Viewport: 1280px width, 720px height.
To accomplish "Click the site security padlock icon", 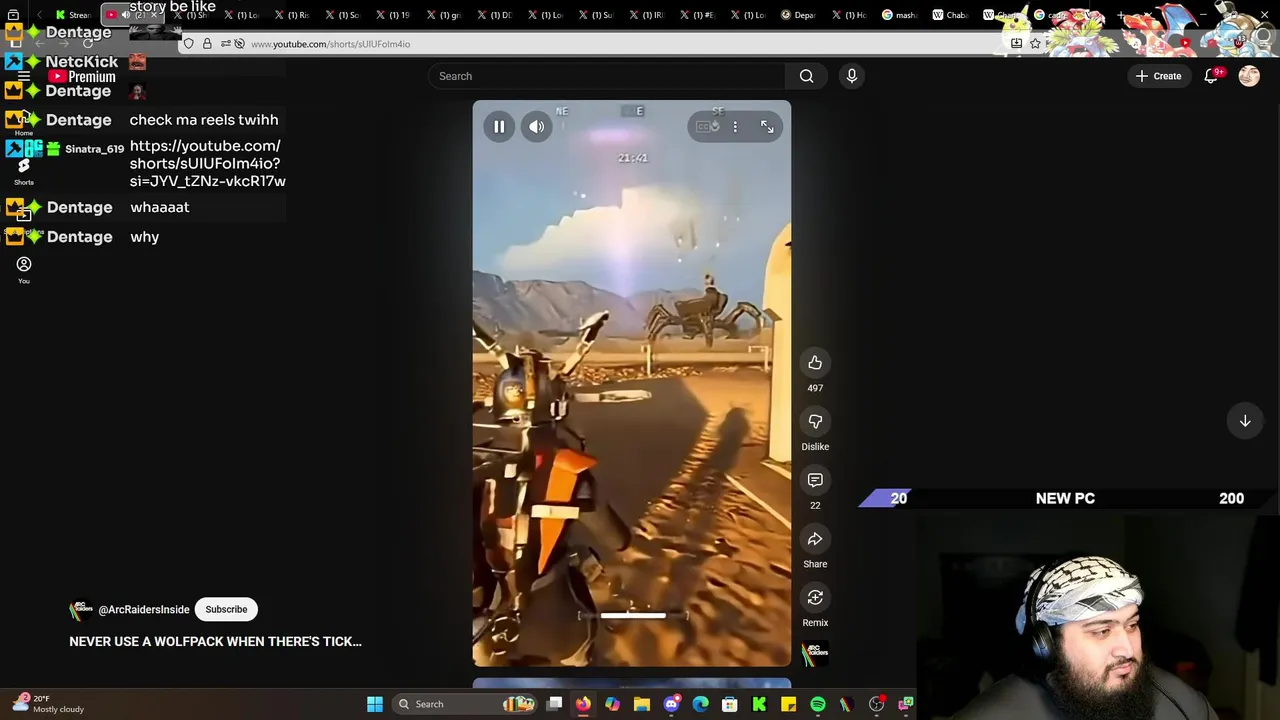I will pyautogui.click(x=207, y=44).
